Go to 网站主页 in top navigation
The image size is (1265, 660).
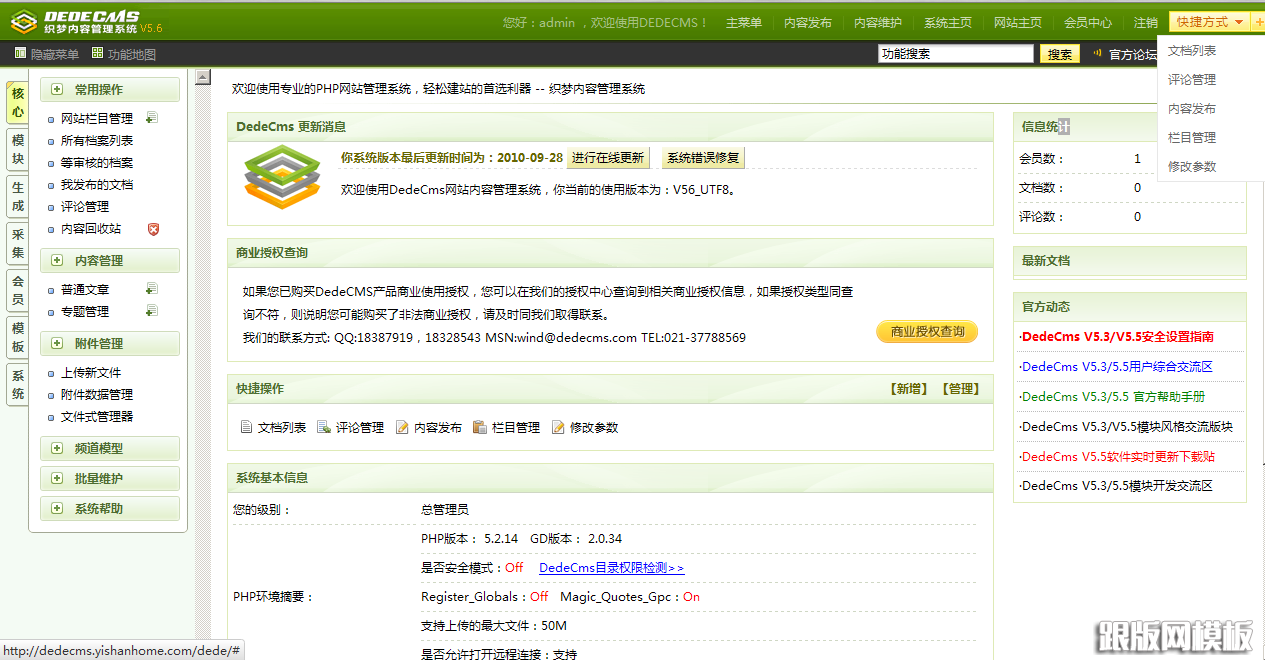(x=1018, y=23)
